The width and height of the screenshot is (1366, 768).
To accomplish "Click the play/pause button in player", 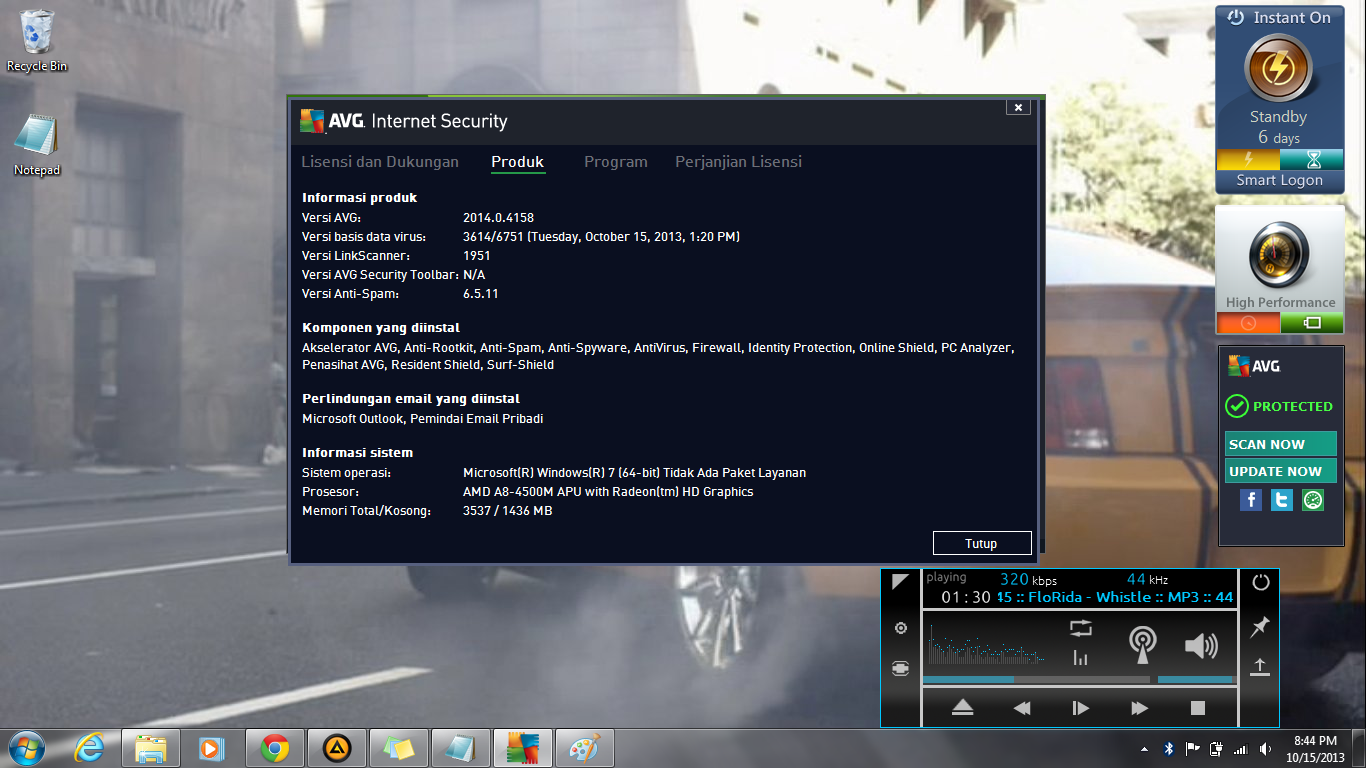I will [x=1080, y=708].
